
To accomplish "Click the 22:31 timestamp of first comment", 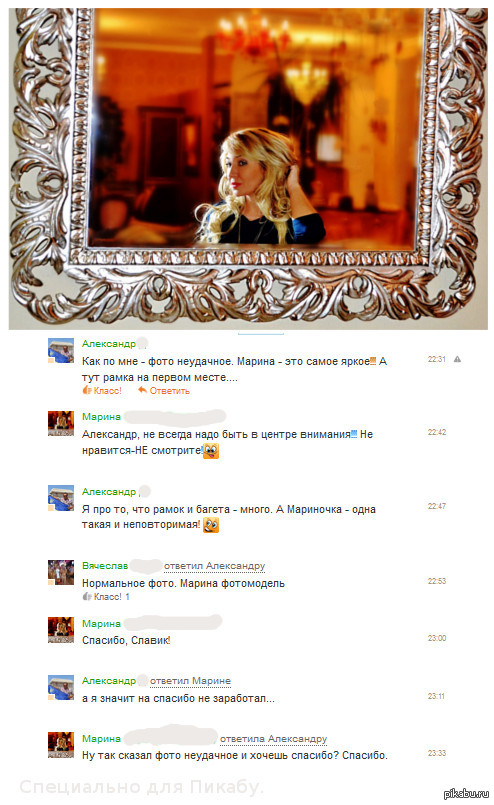I will click(437, 359).
